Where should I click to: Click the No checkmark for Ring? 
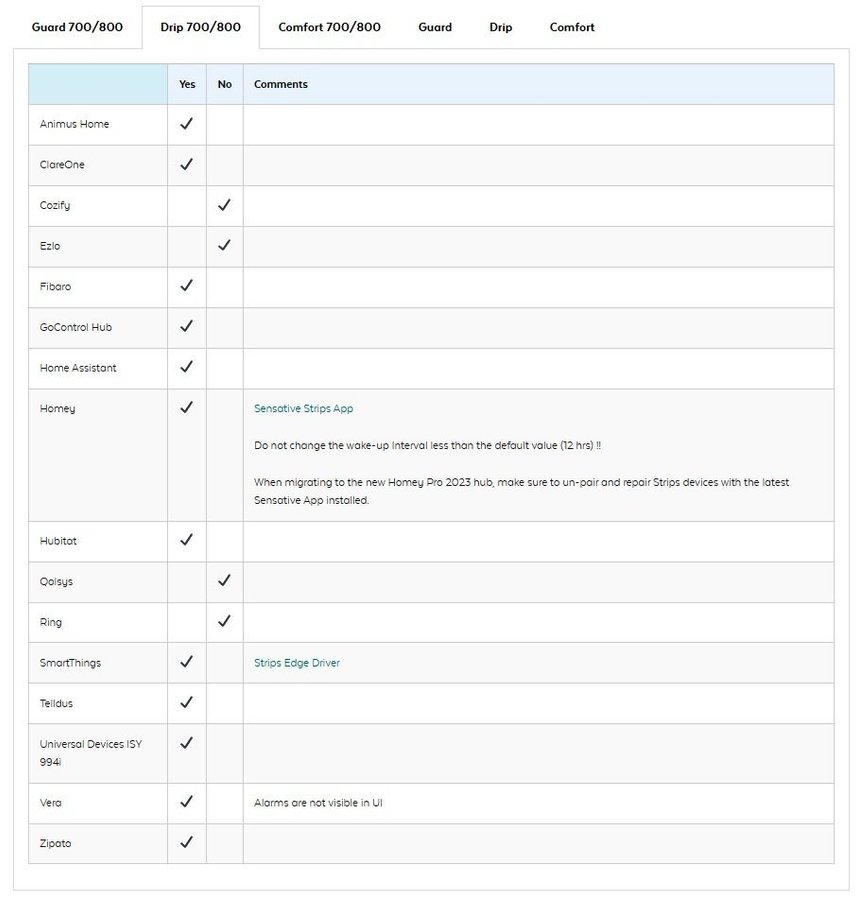click(x=224, y=621)
